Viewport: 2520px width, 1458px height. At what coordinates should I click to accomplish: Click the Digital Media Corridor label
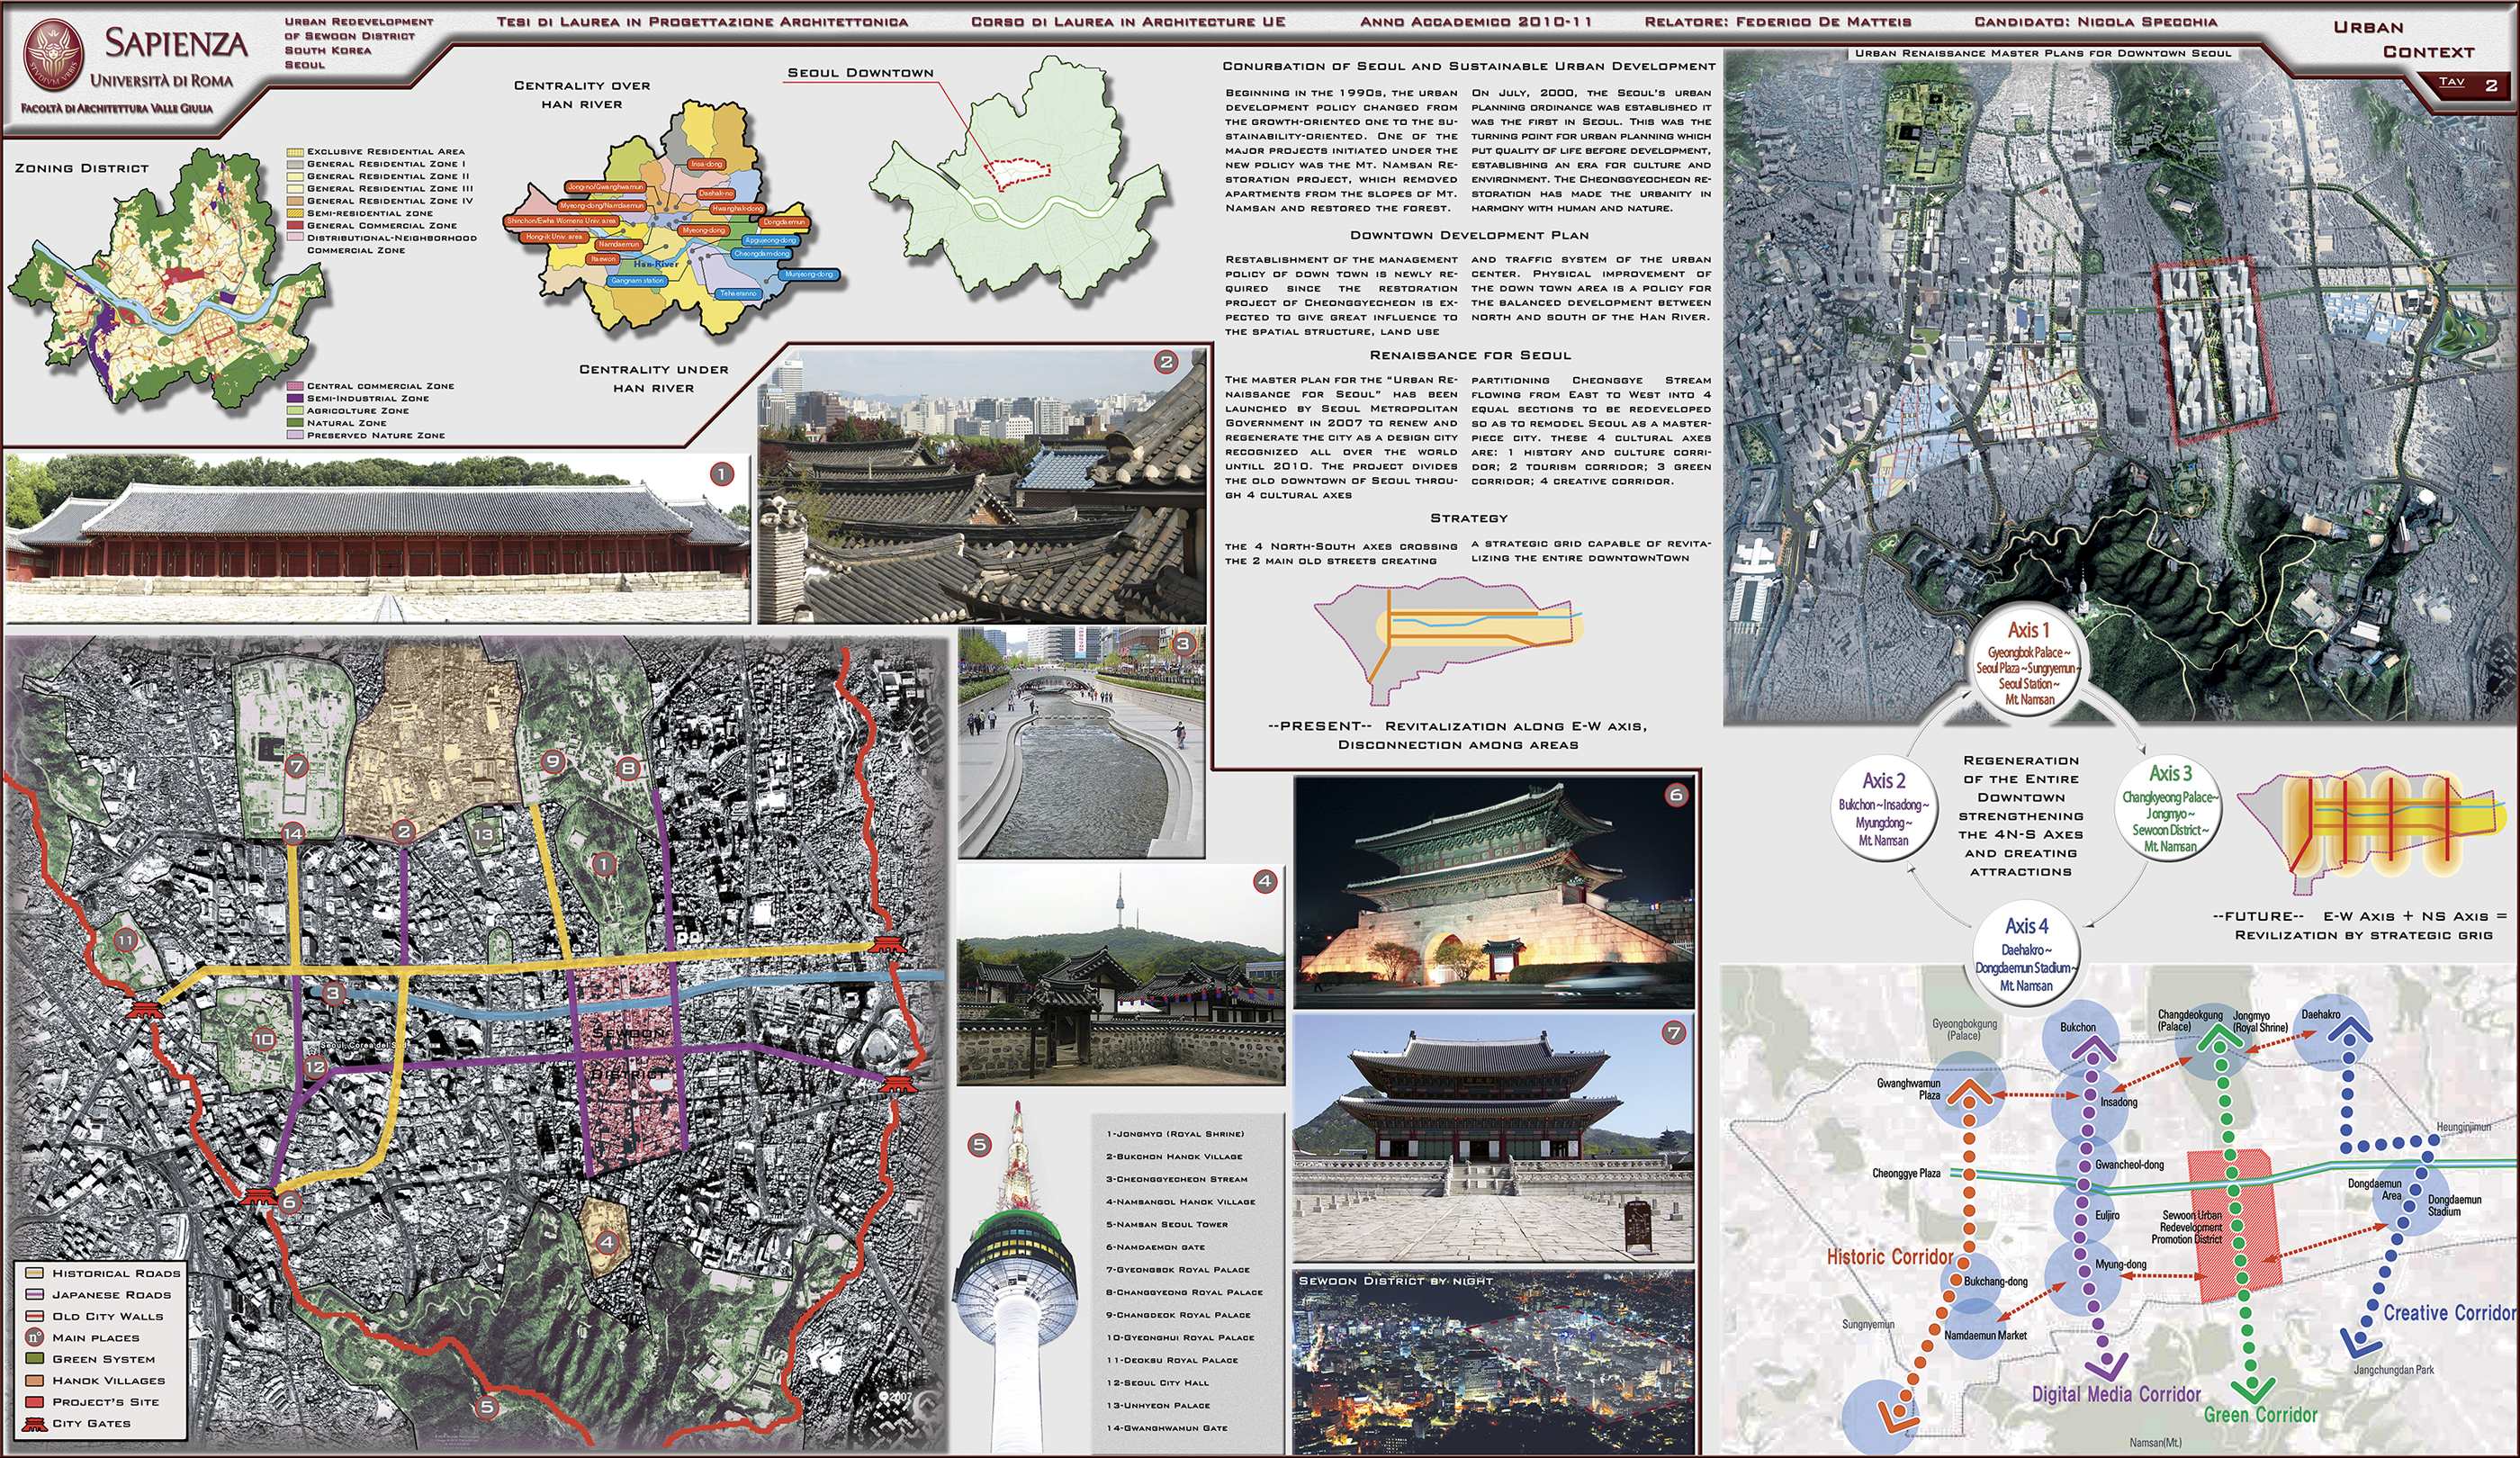(x=2116, y=1394)
